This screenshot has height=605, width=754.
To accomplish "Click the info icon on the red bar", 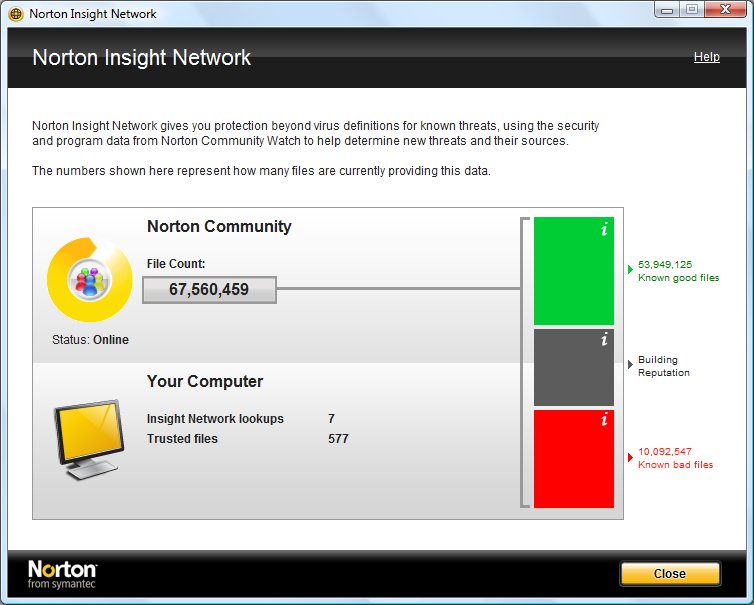I will click(604, 419).
